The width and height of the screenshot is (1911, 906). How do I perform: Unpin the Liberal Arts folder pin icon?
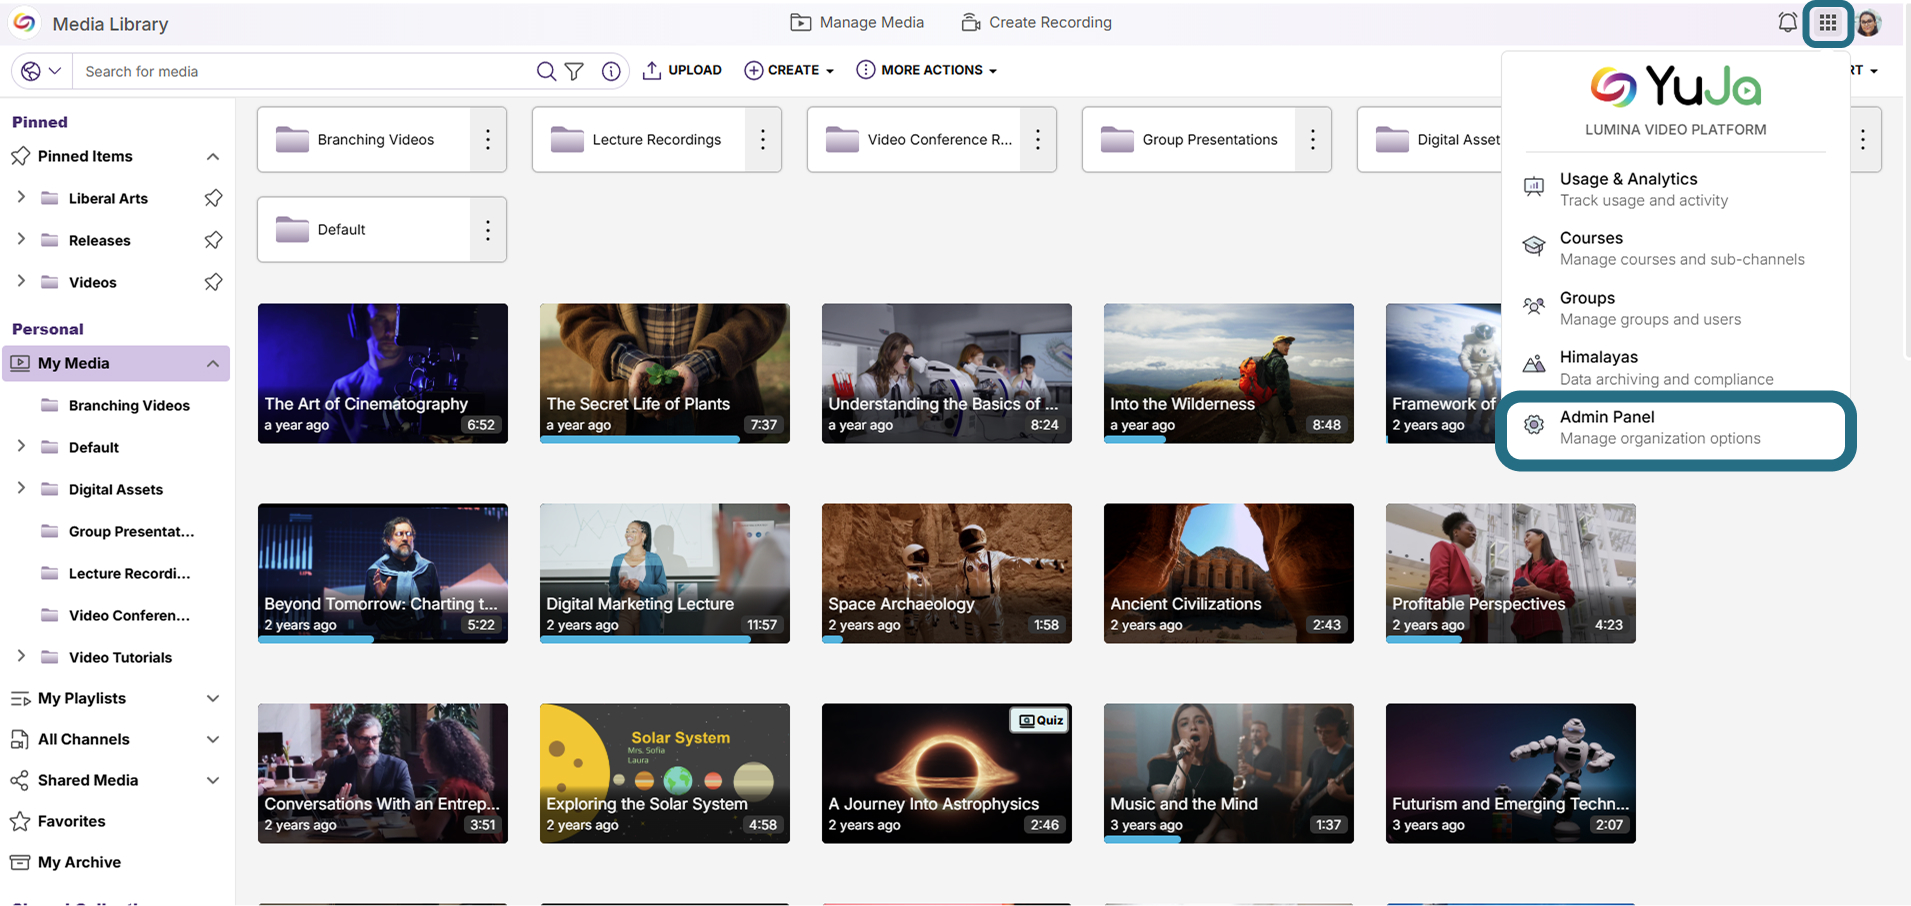click(x=213, y=198)
